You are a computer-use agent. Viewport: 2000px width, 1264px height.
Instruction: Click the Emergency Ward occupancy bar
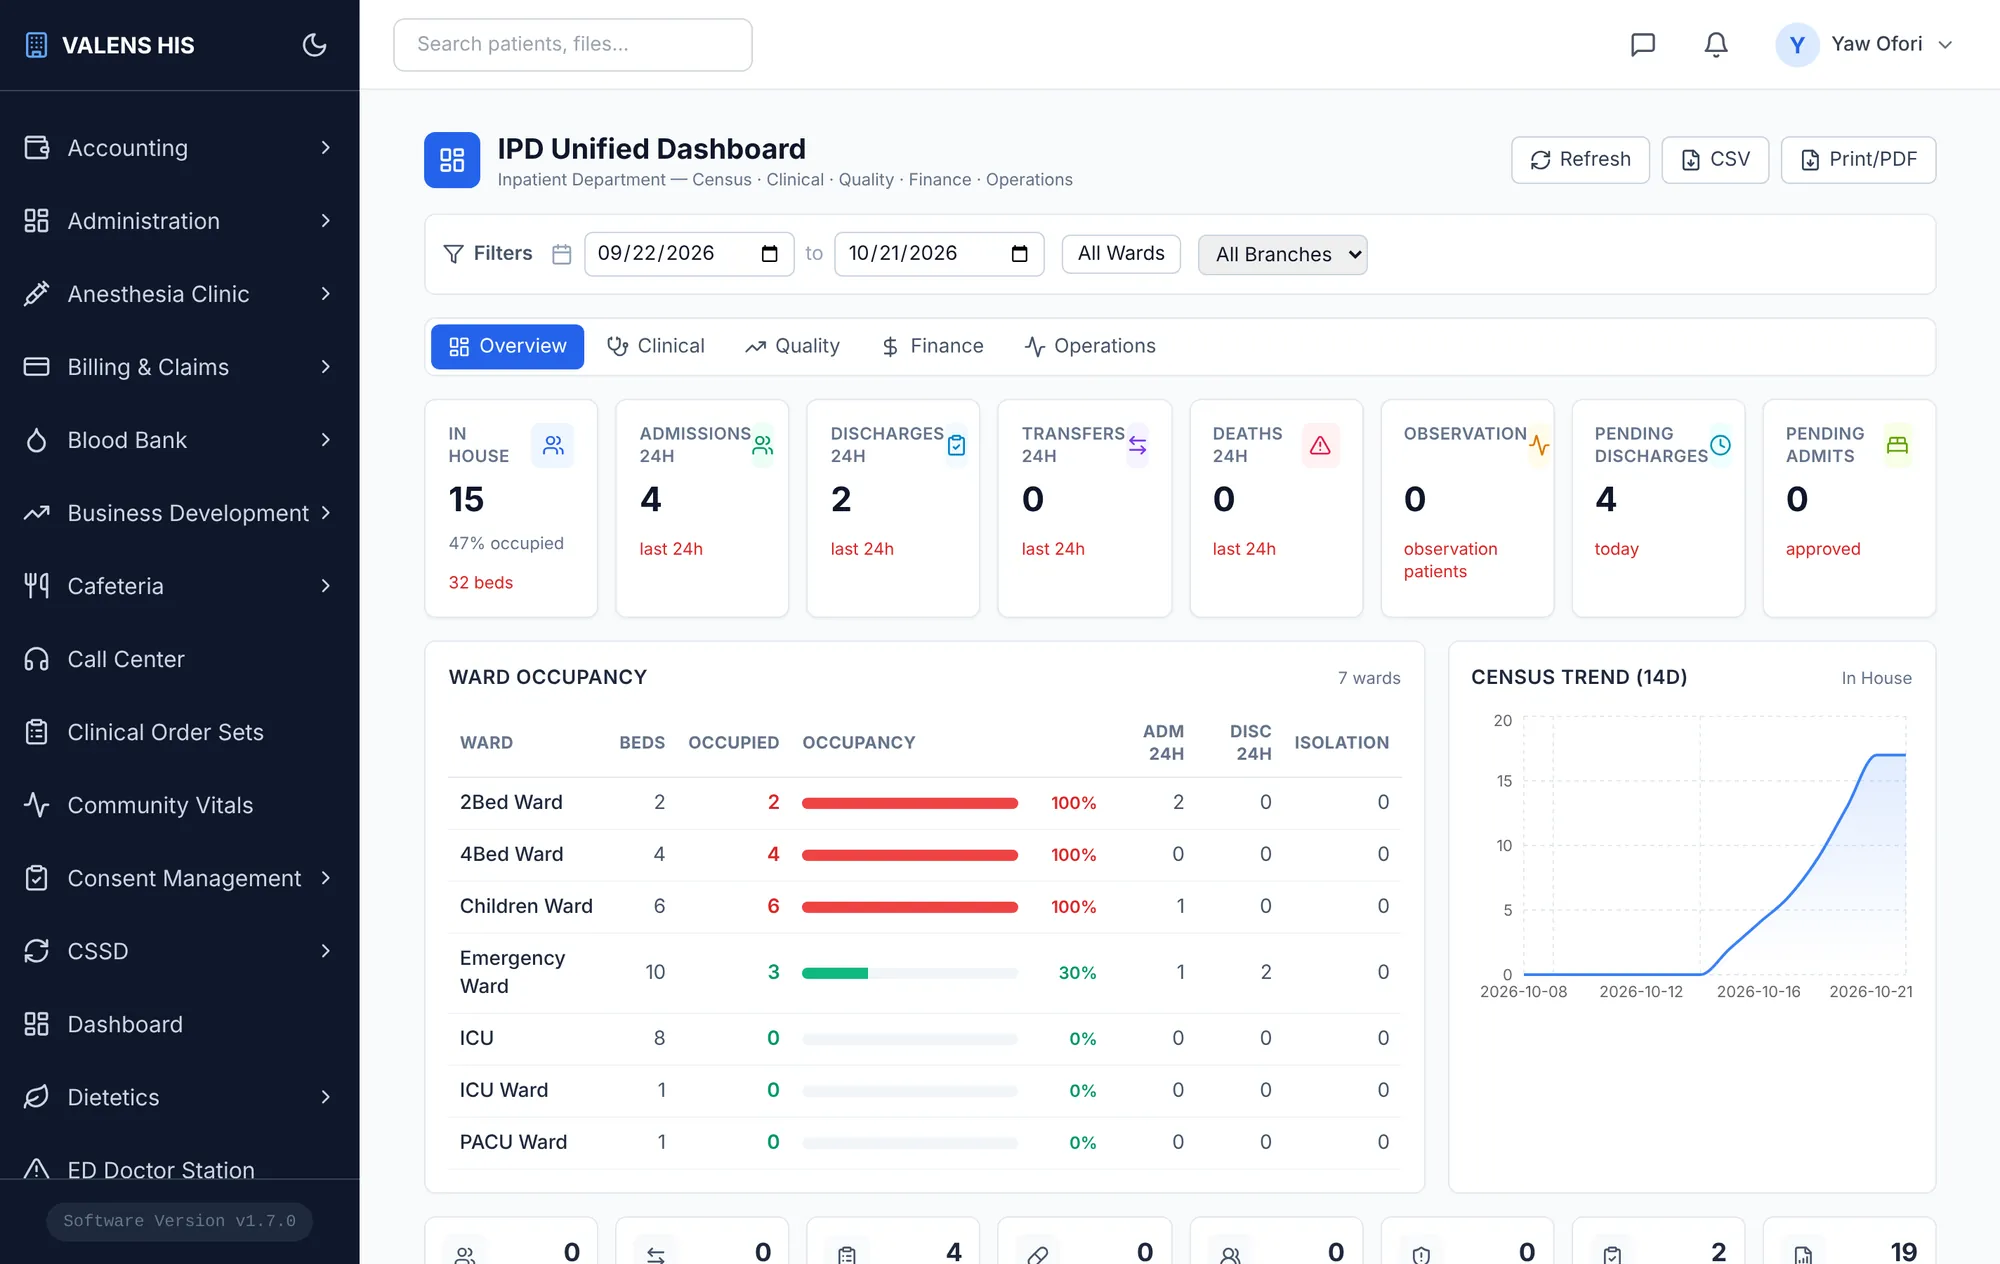tap(910, 973)
